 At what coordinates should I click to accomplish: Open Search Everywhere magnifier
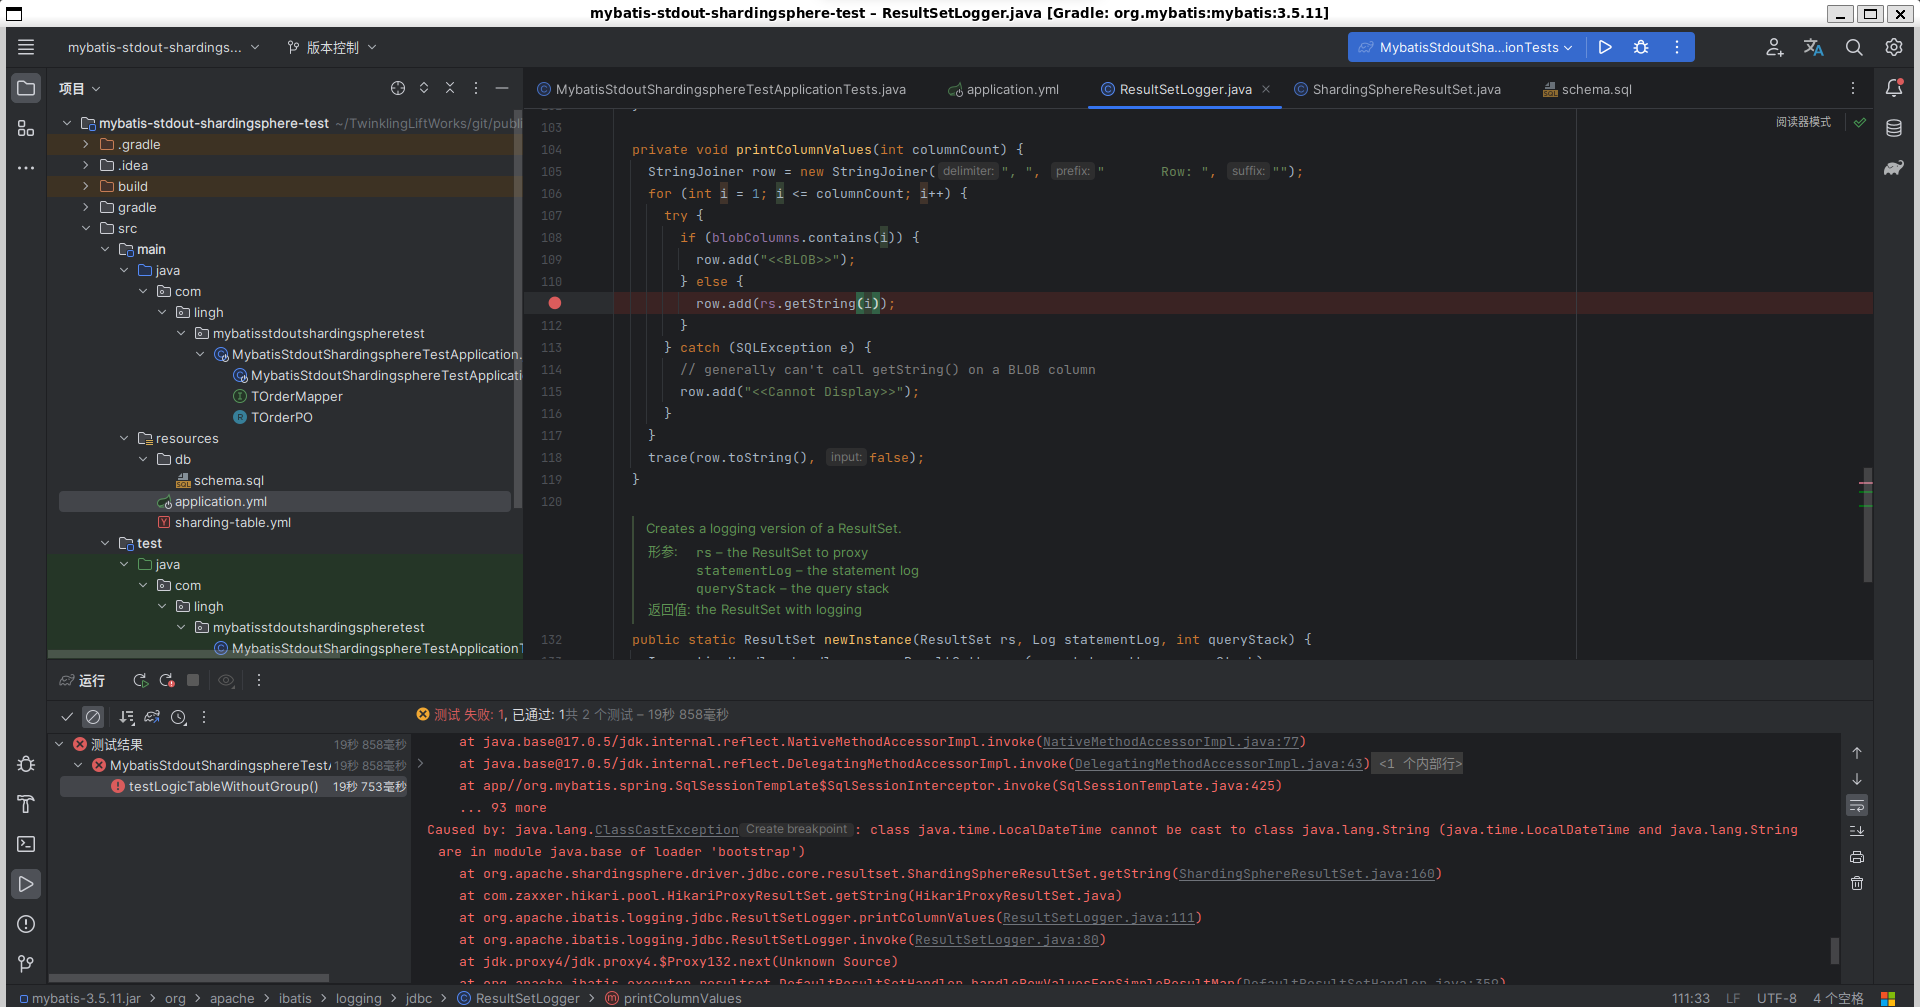coord(1854,47)
